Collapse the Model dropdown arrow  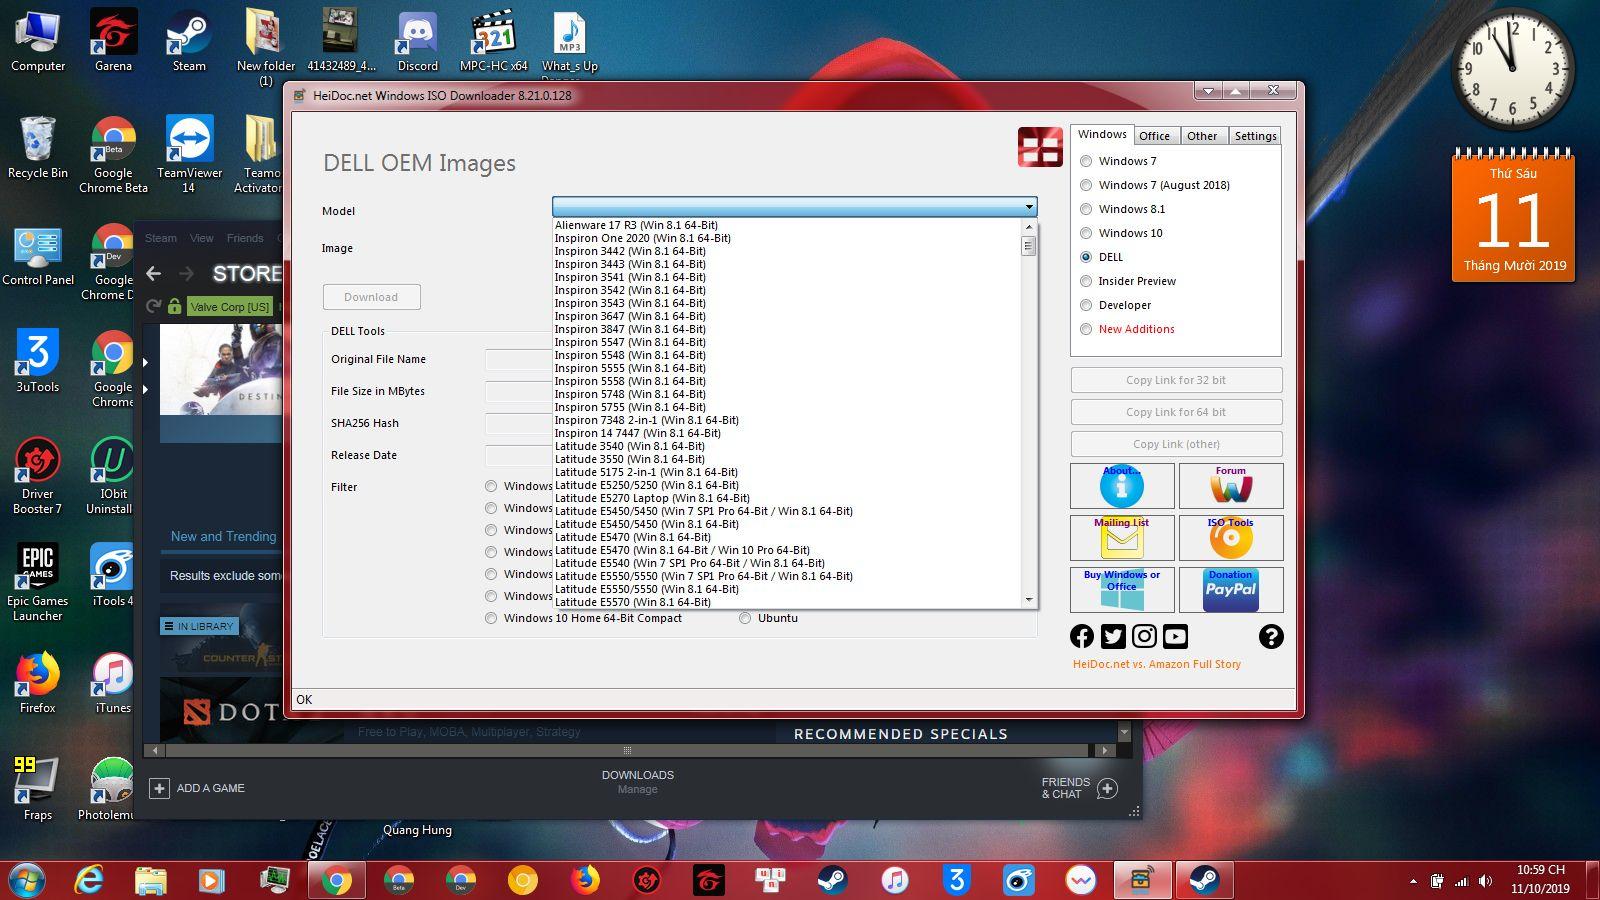click(x=1028, y=207)
